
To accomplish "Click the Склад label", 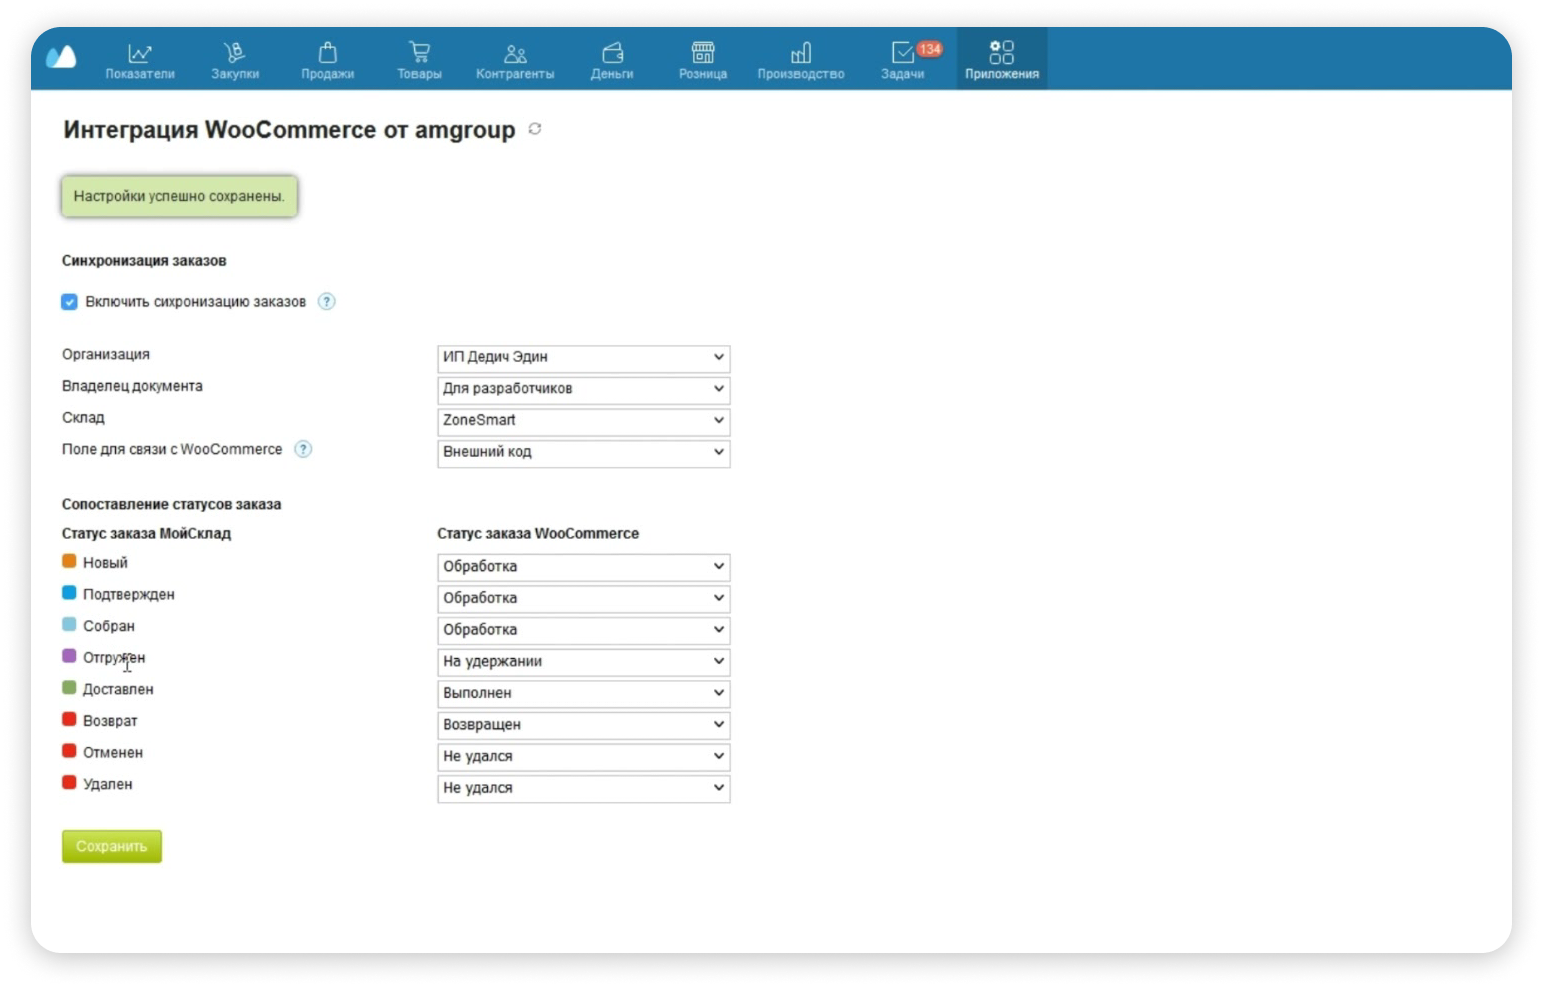I will pyautogui.click(x=83, y=418).
